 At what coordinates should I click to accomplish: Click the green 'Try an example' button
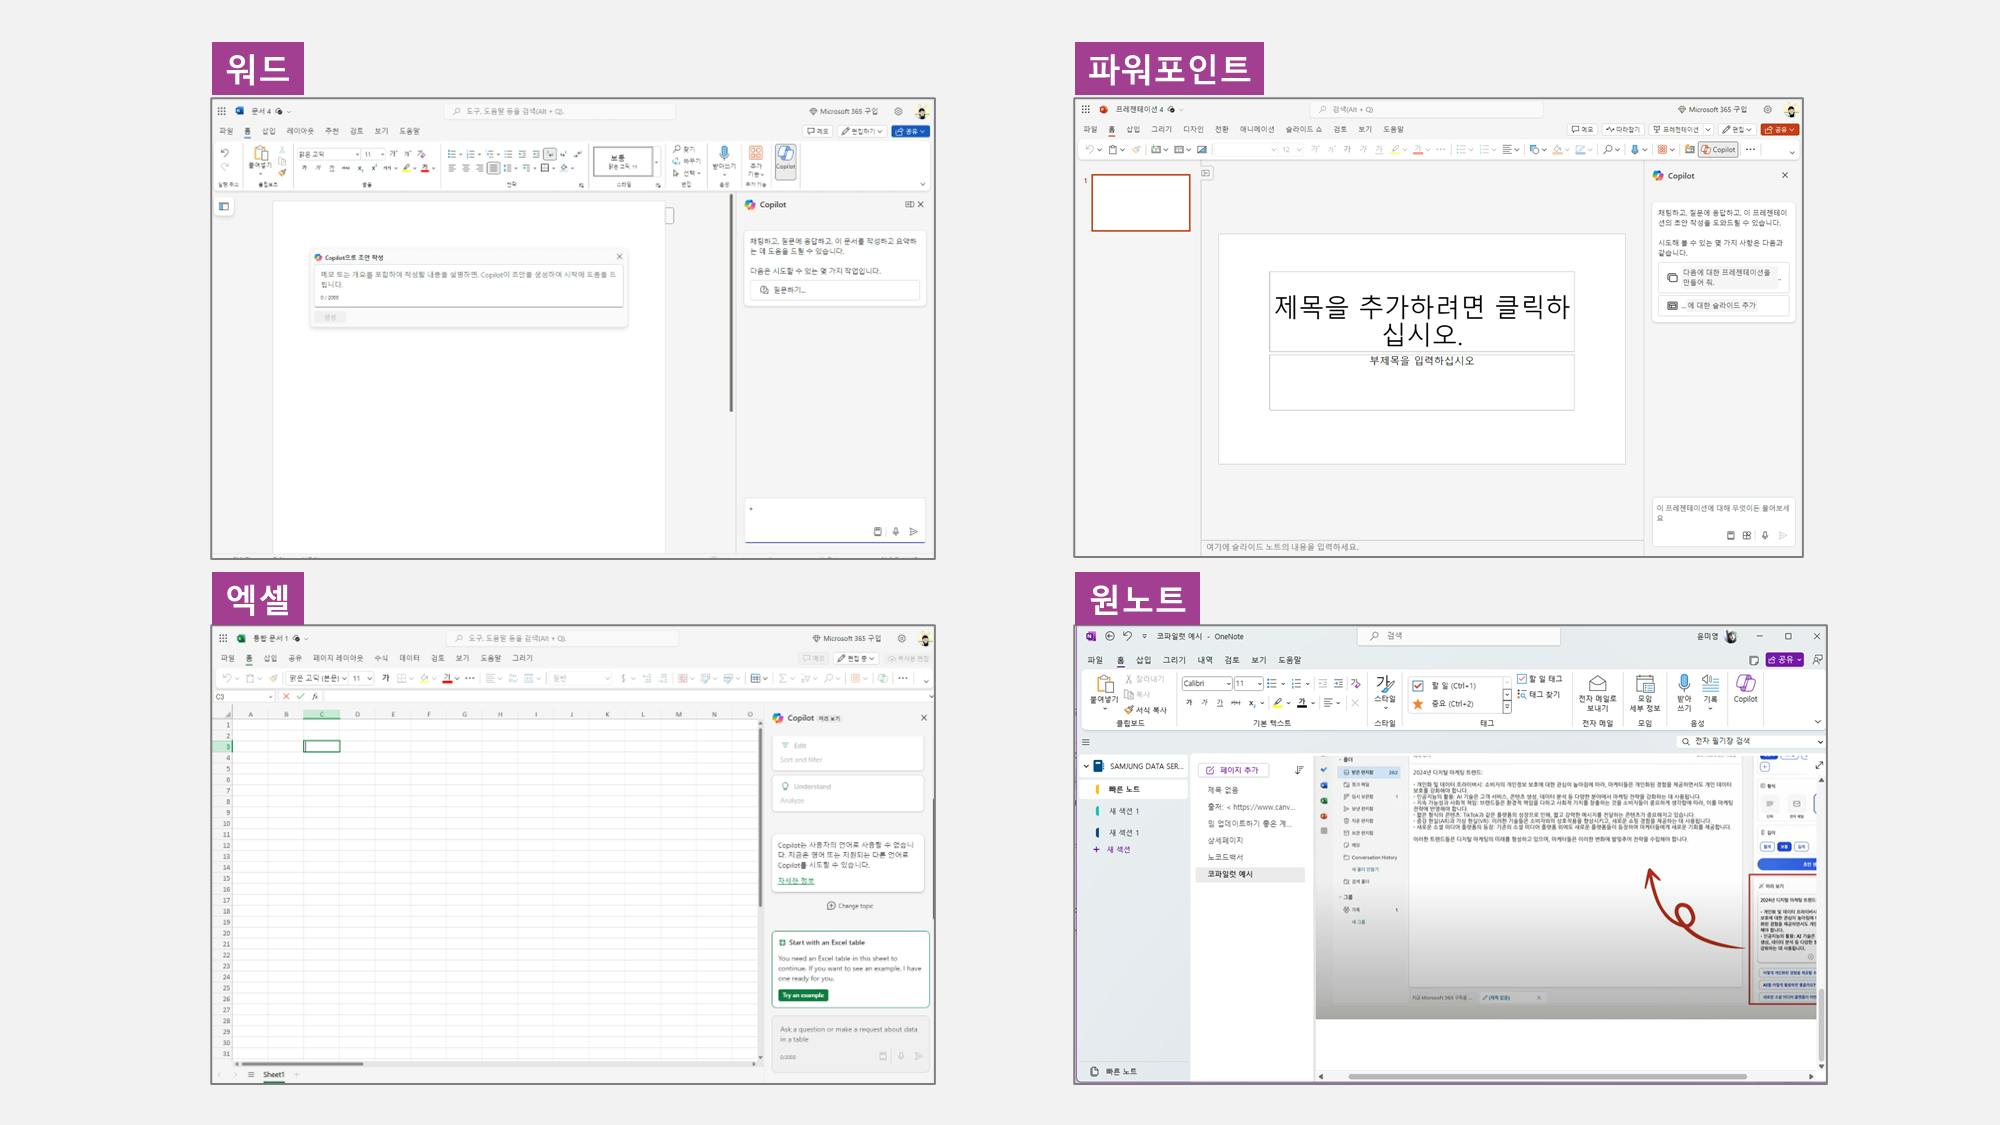tap(804, 995)
